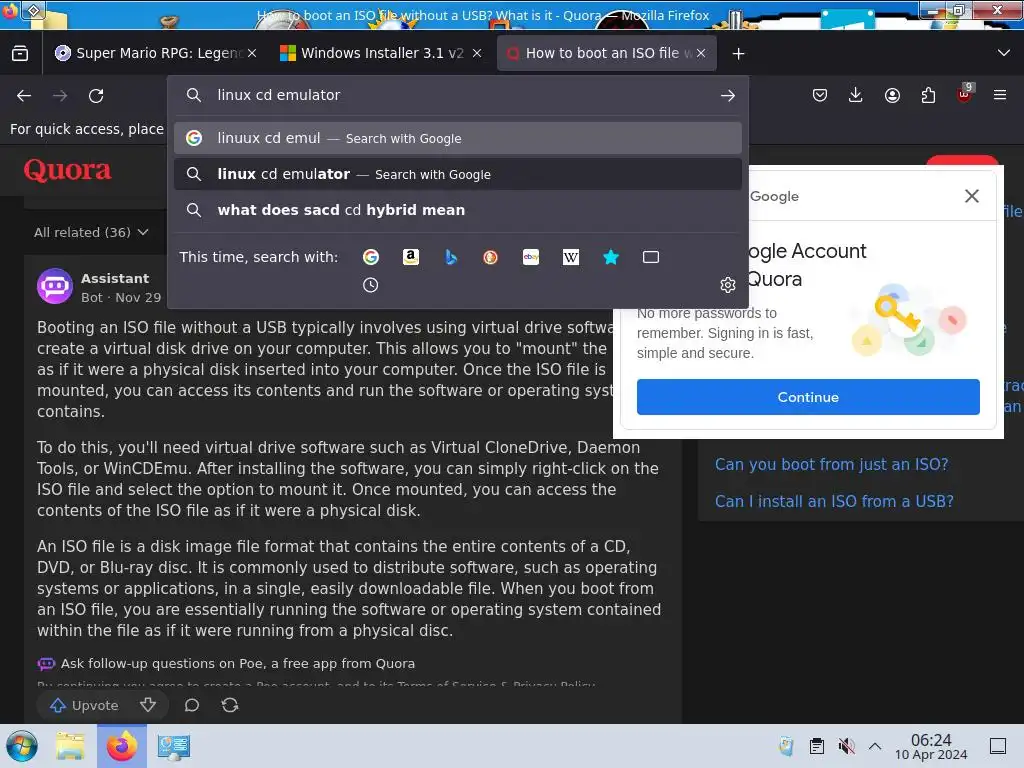Click the Quora logo

(67, 170)
